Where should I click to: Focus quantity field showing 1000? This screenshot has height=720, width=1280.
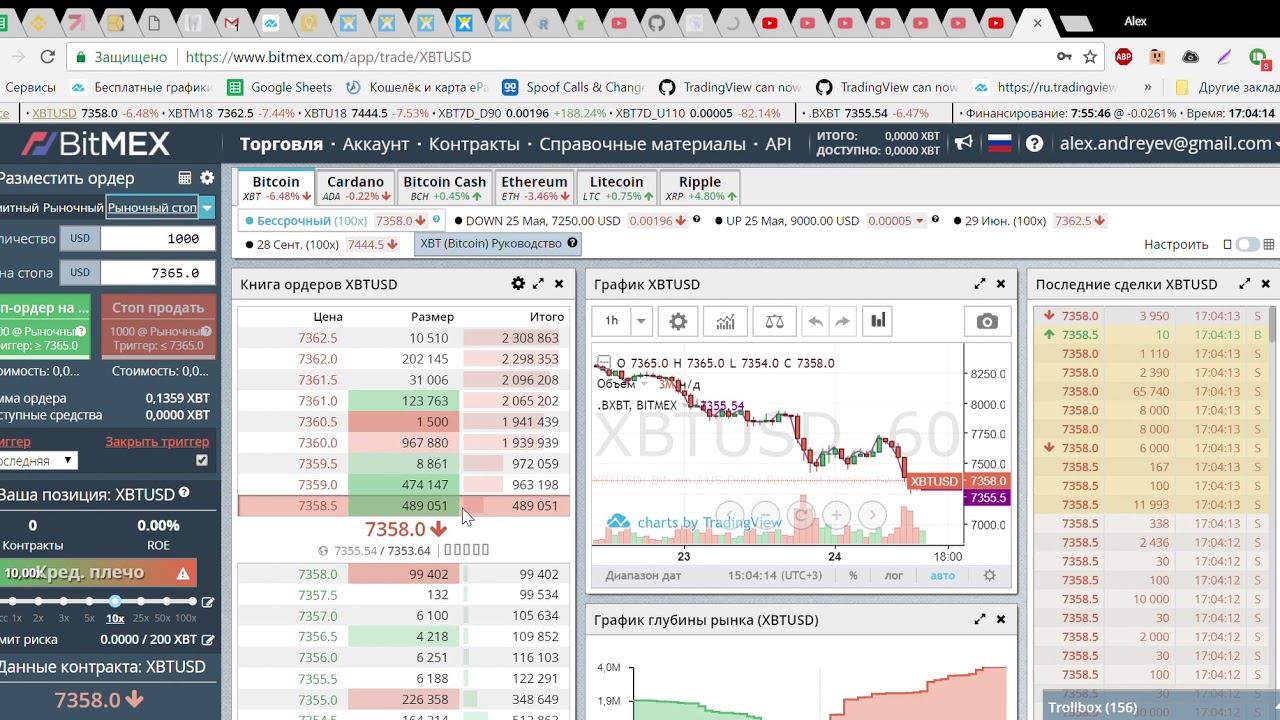[158, 239]
